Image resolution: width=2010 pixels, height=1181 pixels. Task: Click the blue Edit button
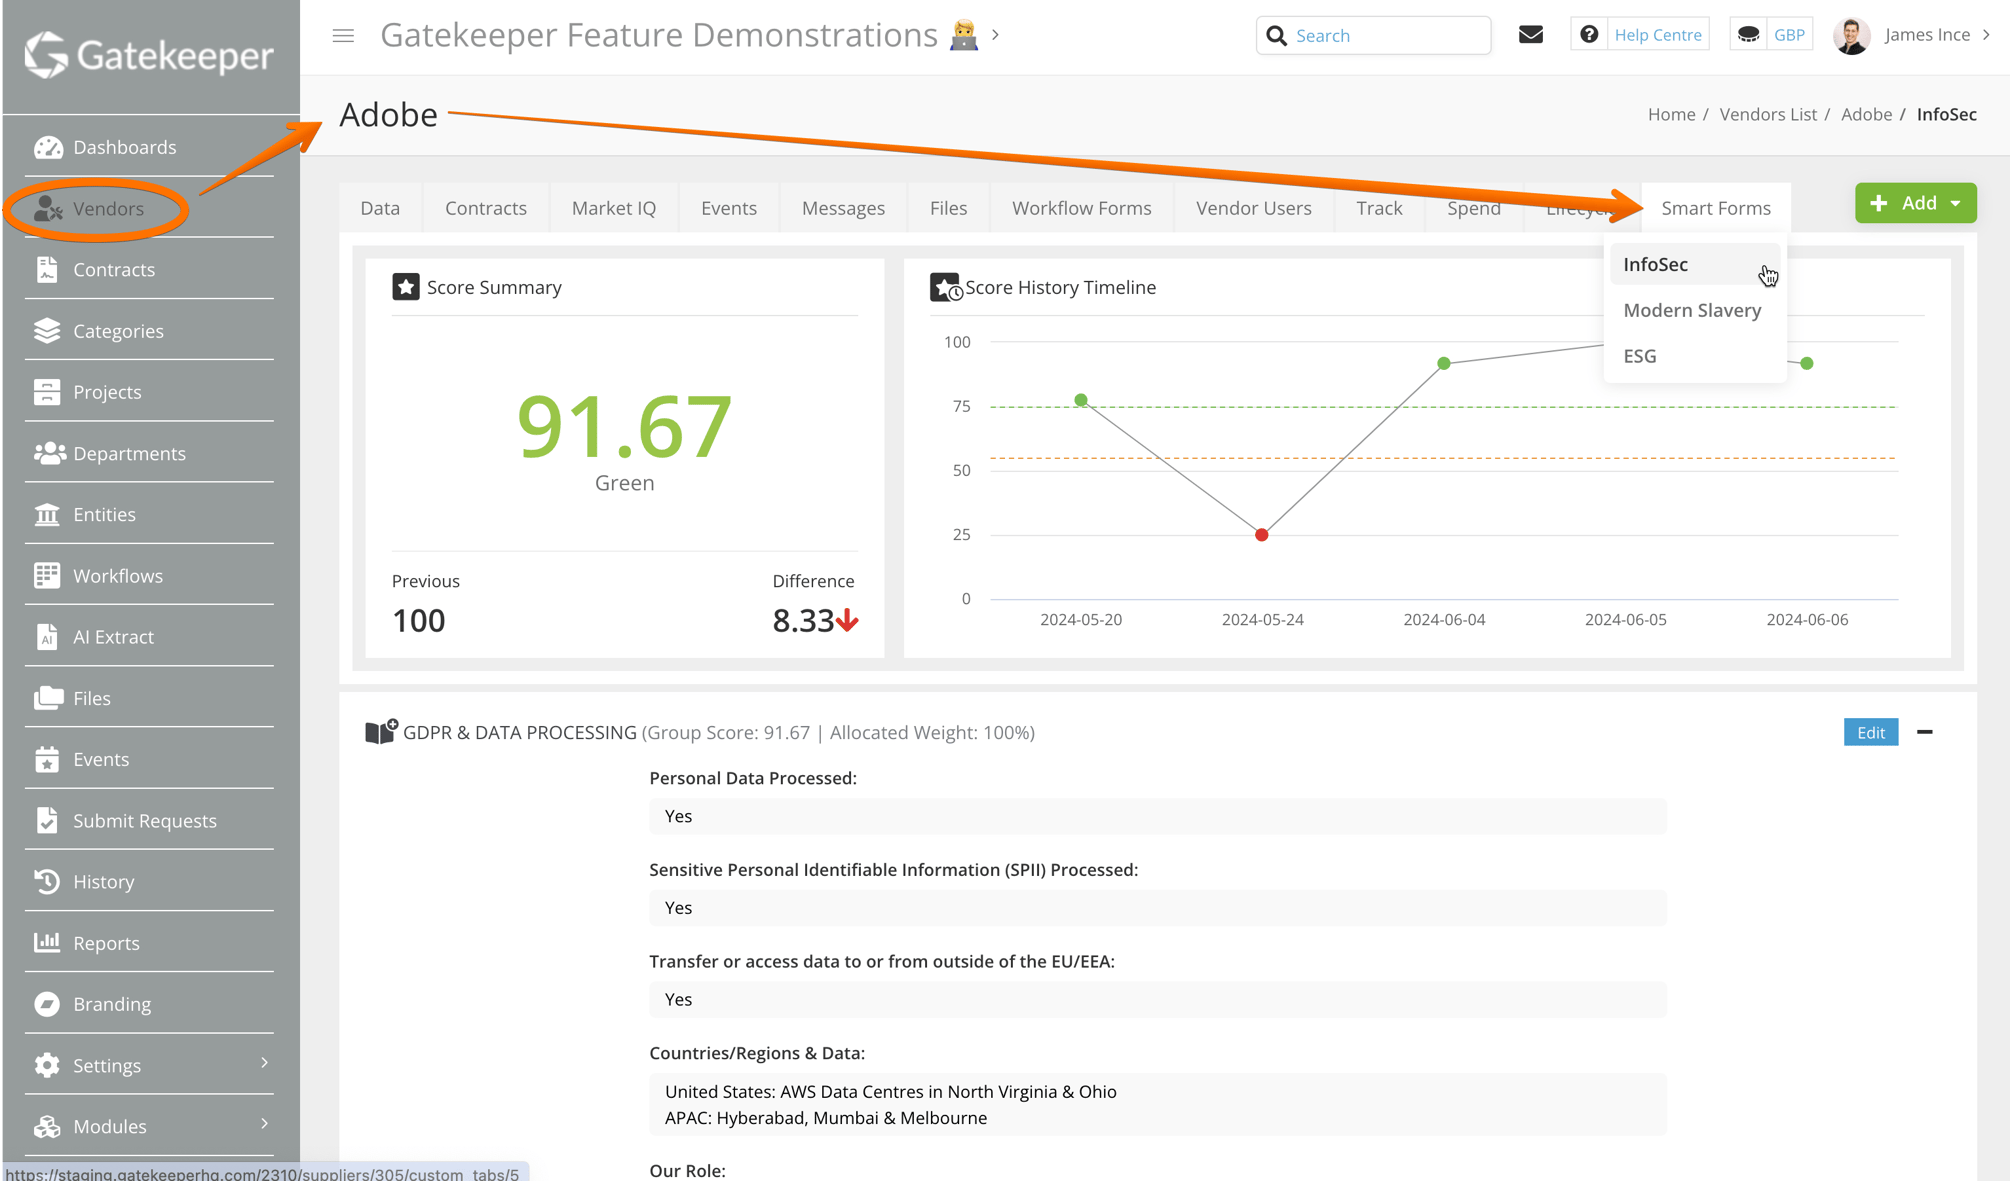pyautogui.click(x=1870, y=732)
